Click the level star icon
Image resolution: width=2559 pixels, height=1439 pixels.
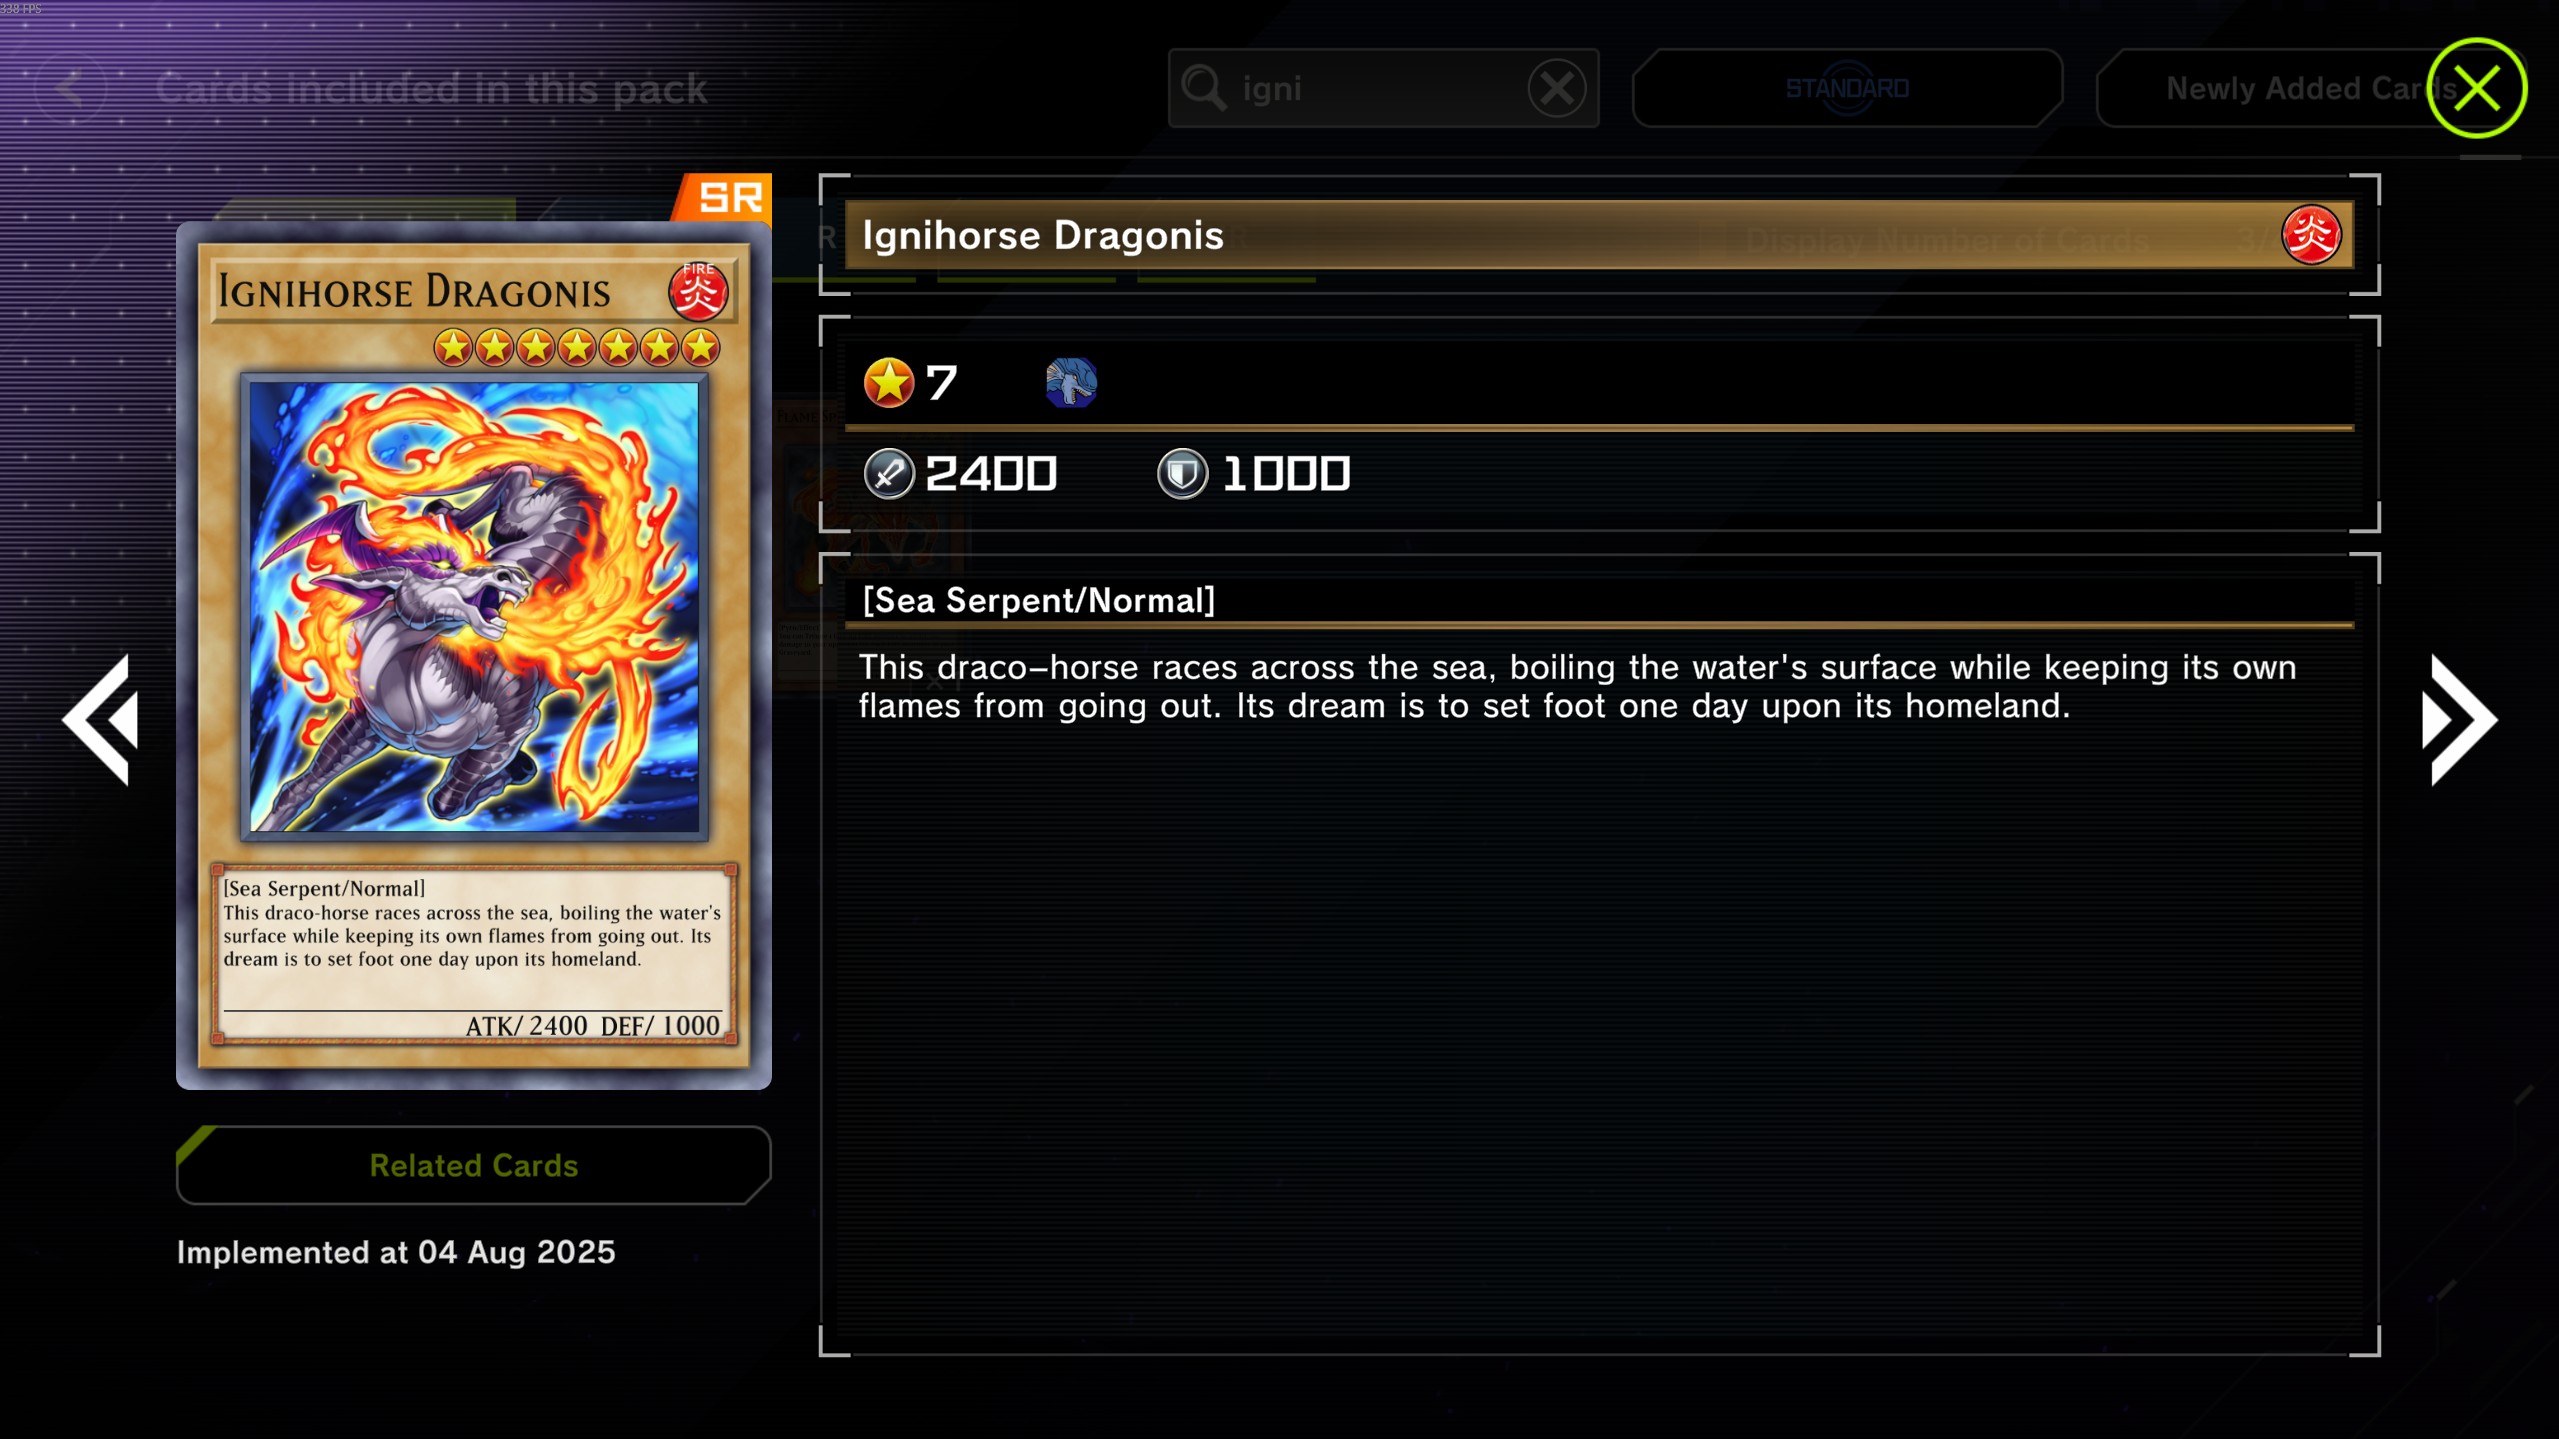point(888,383)
